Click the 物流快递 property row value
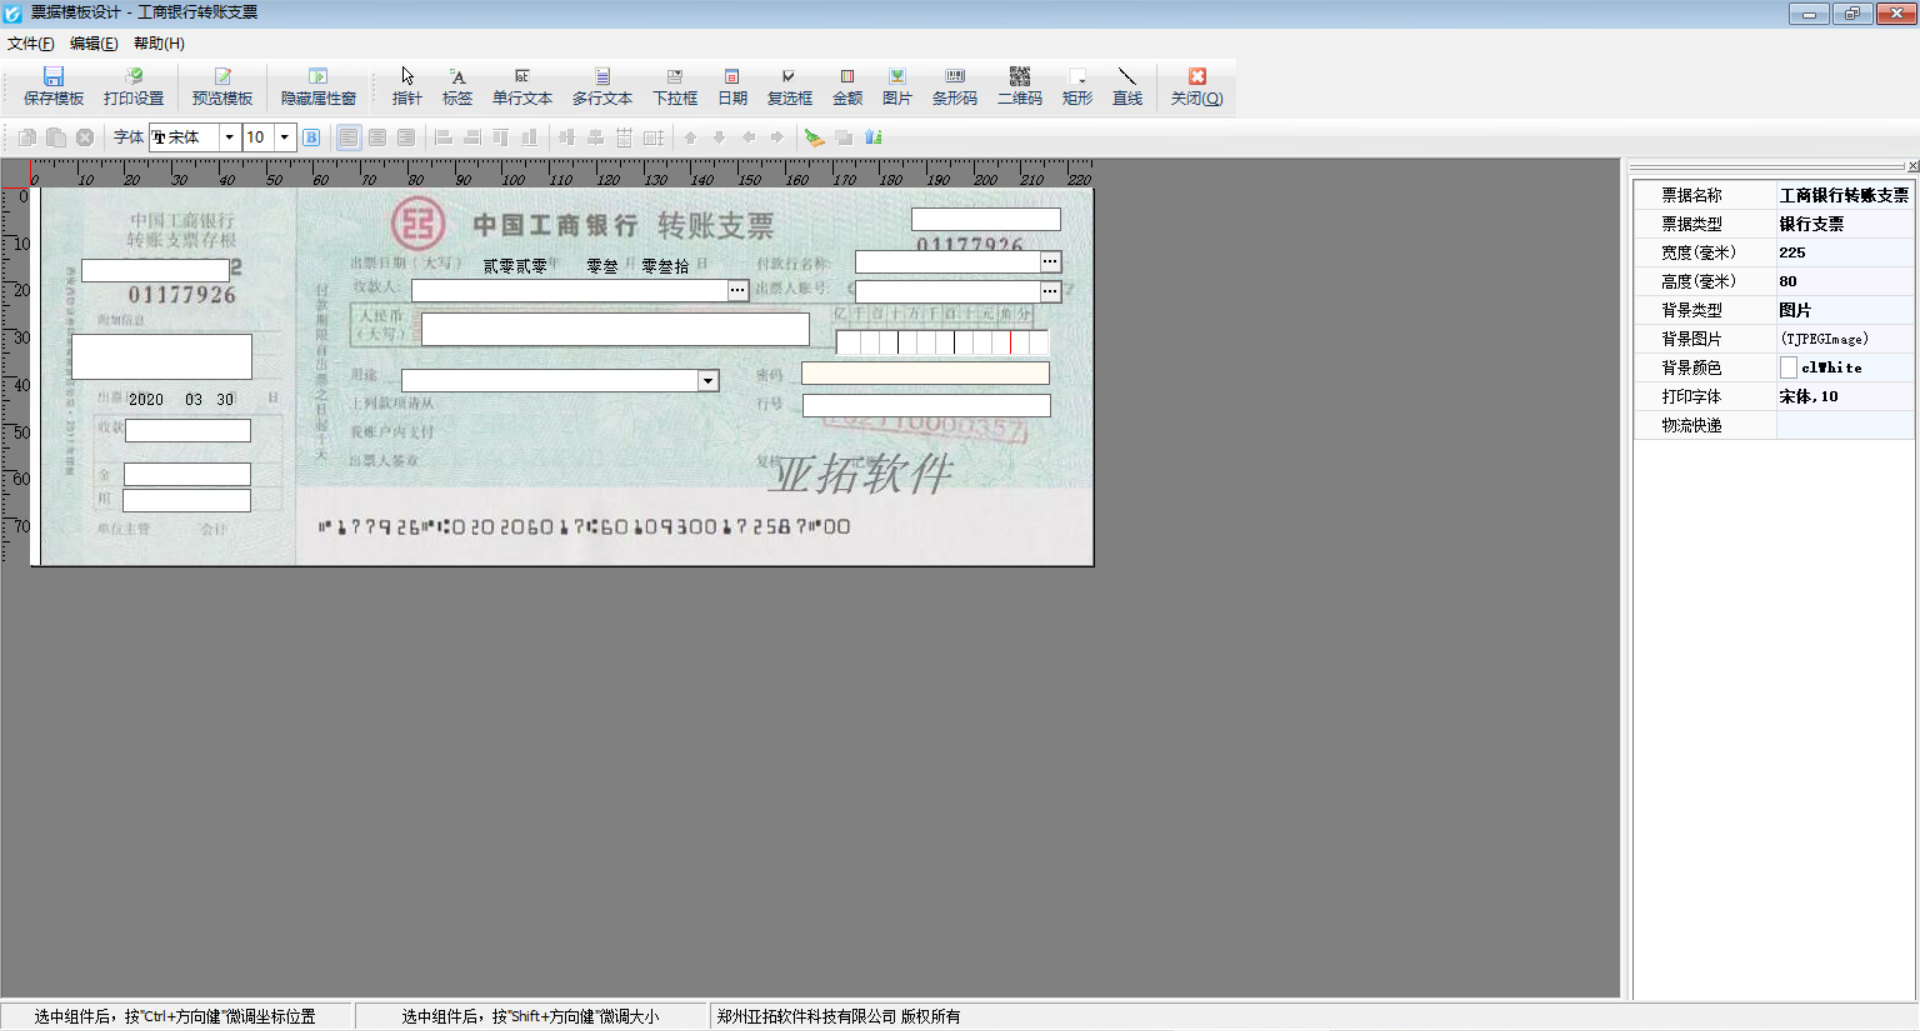 coord(1844,426)
